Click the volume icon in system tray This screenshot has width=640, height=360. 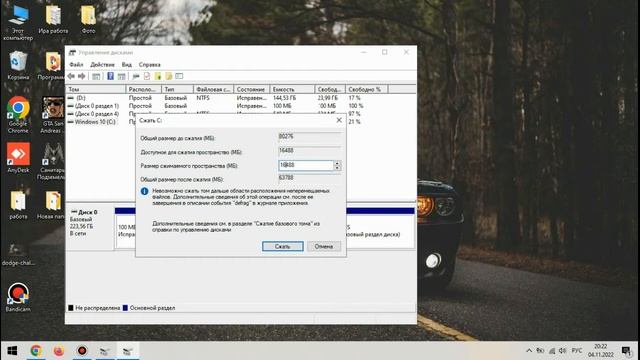pyautogui.click(x=562, y=351)
